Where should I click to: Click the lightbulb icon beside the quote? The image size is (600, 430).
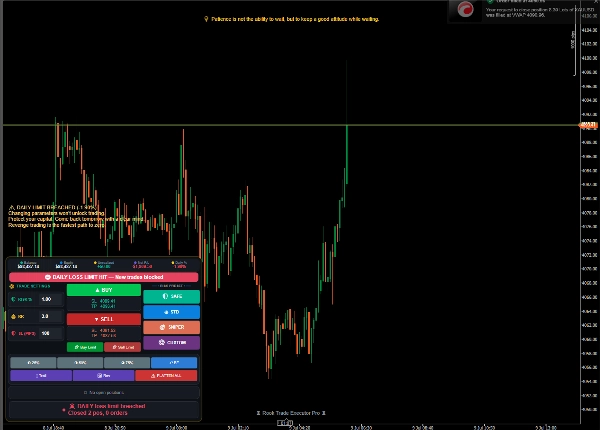(x=206, y=19)
